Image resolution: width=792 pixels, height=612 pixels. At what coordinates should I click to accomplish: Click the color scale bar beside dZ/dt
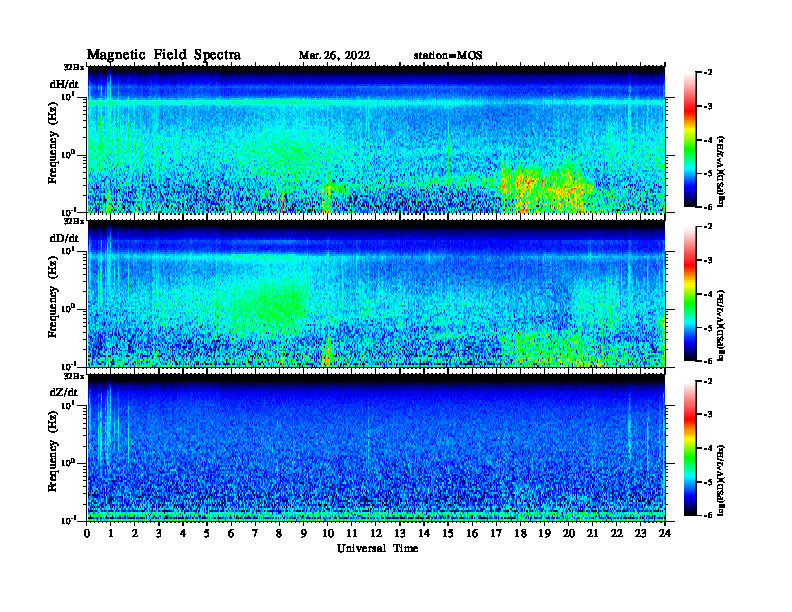tap(690, 448)
